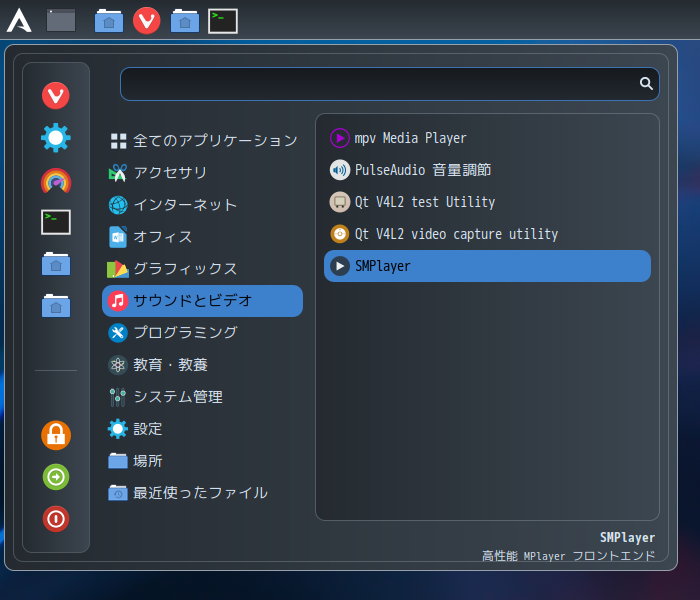This screenshot has width=700, height=600.
Task: Click the search magnifier icon
Action: tap(646, 83)
